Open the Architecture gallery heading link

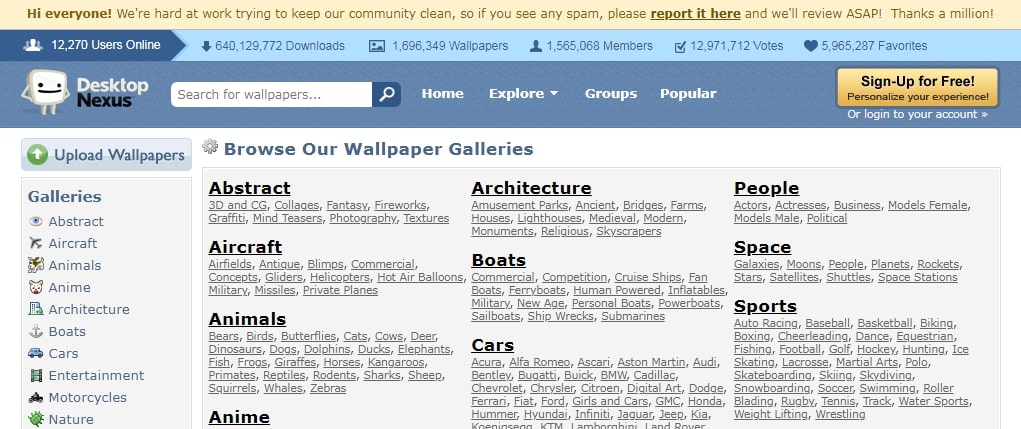pos(531,188)
